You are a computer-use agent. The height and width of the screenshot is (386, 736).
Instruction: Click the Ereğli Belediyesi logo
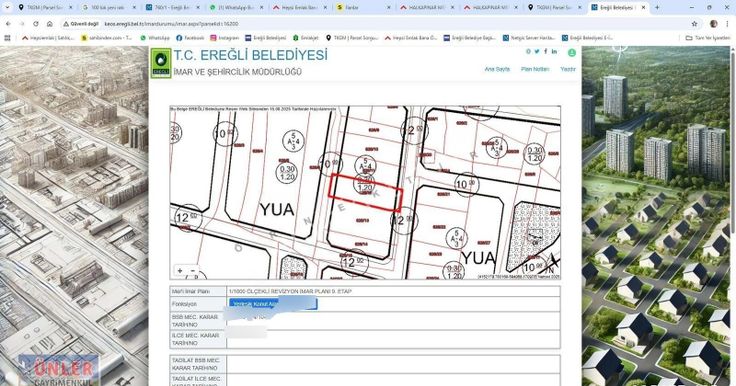161,63
